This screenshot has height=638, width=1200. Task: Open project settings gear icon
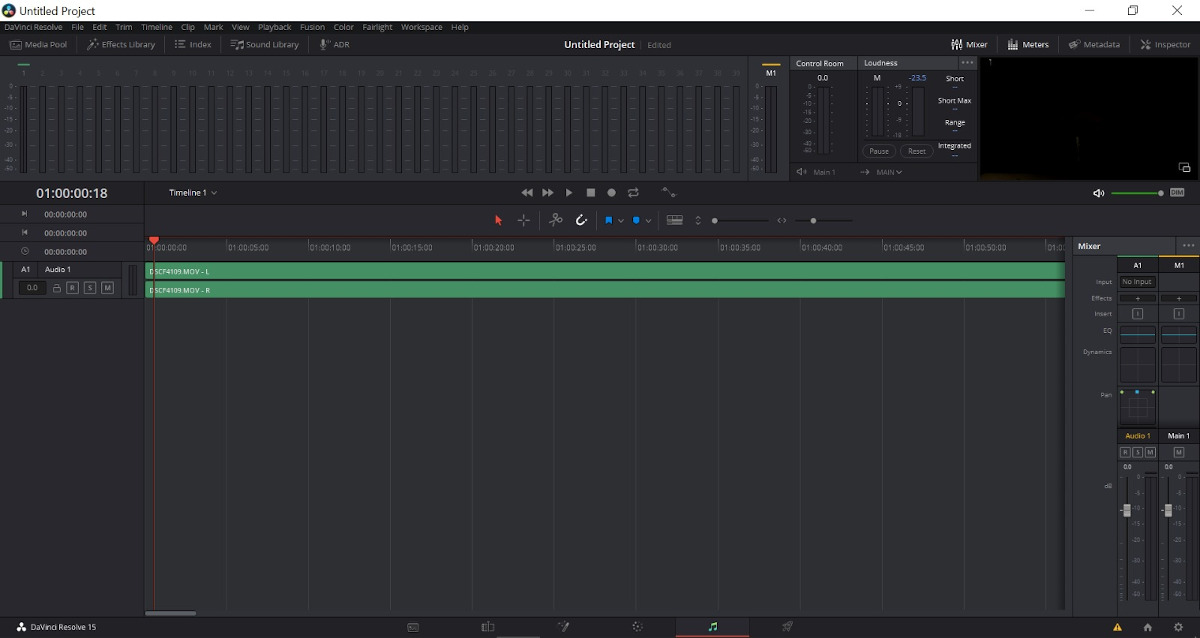tap(1178, 627)
